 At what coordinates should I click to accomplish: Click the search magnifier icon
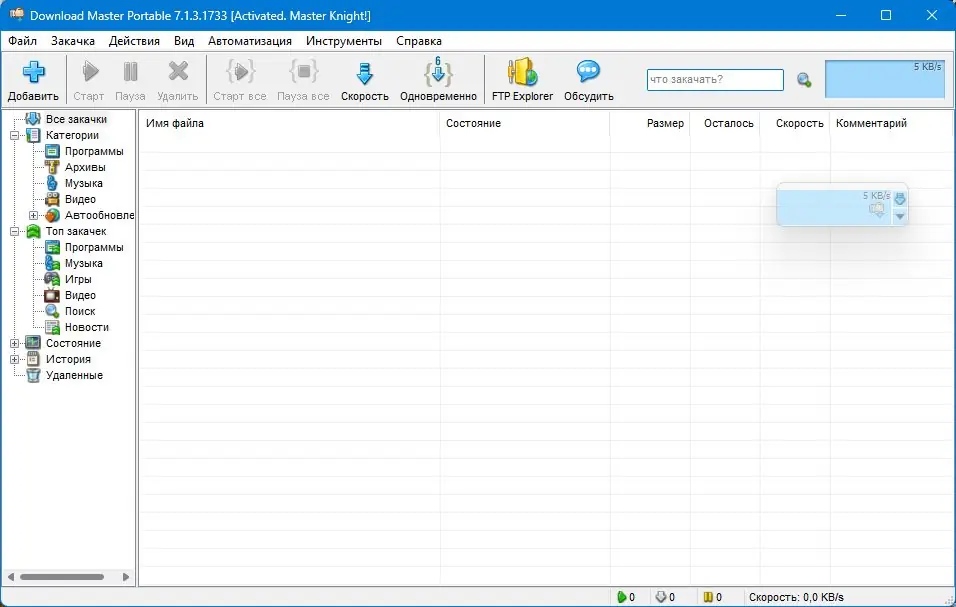coord(803,80)
